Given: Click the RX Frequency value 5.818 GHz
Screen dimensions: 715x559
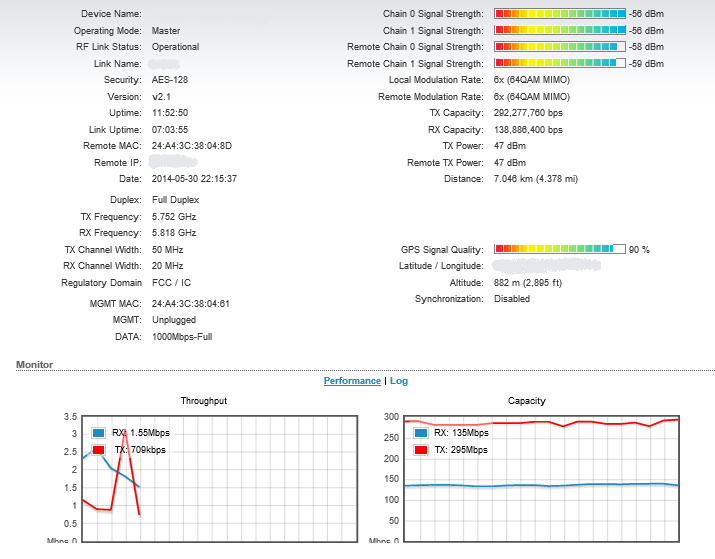Looking at the screenshot, I should (174, 233).
